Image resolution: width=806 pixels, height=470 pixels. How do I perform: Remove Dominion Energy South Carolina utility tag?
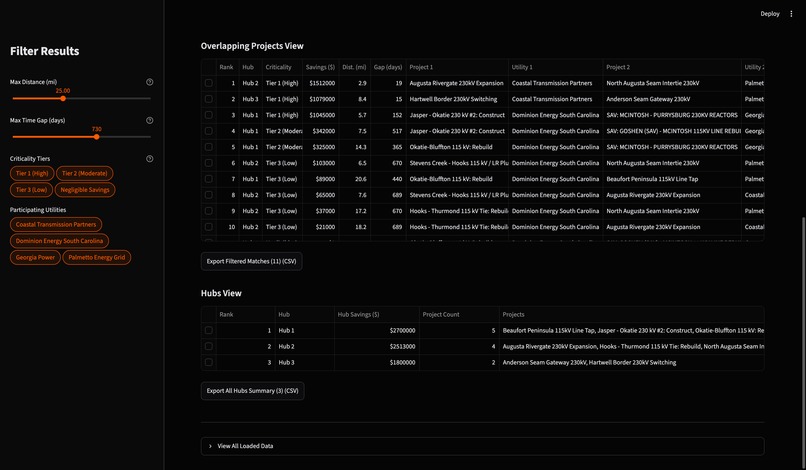point(60,241)
